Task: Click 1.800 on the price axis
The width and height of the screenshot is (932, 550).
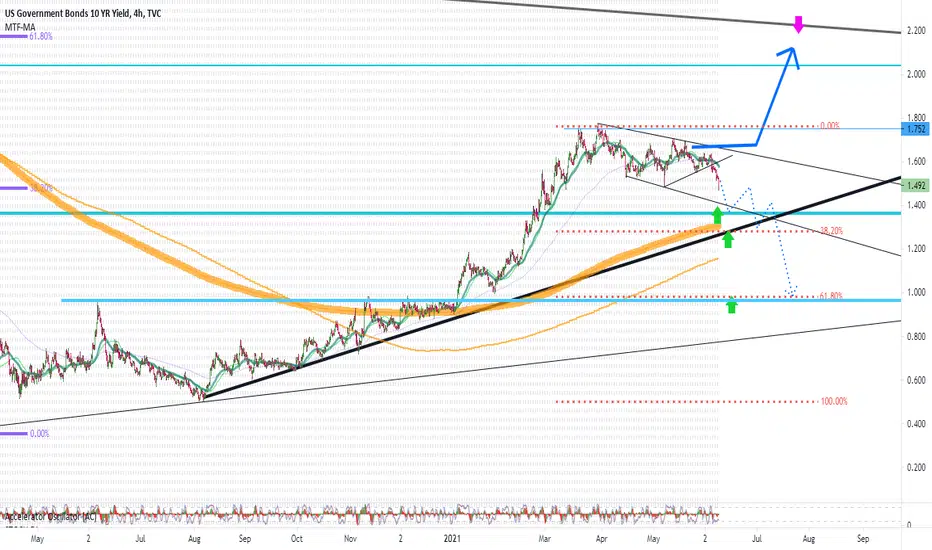Action: [x=916, y=118]
